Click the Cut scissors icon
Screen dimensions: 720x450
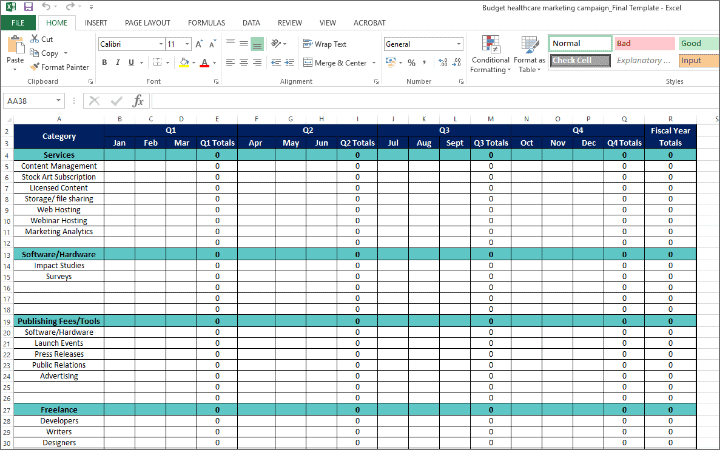(x=34, y=39)
